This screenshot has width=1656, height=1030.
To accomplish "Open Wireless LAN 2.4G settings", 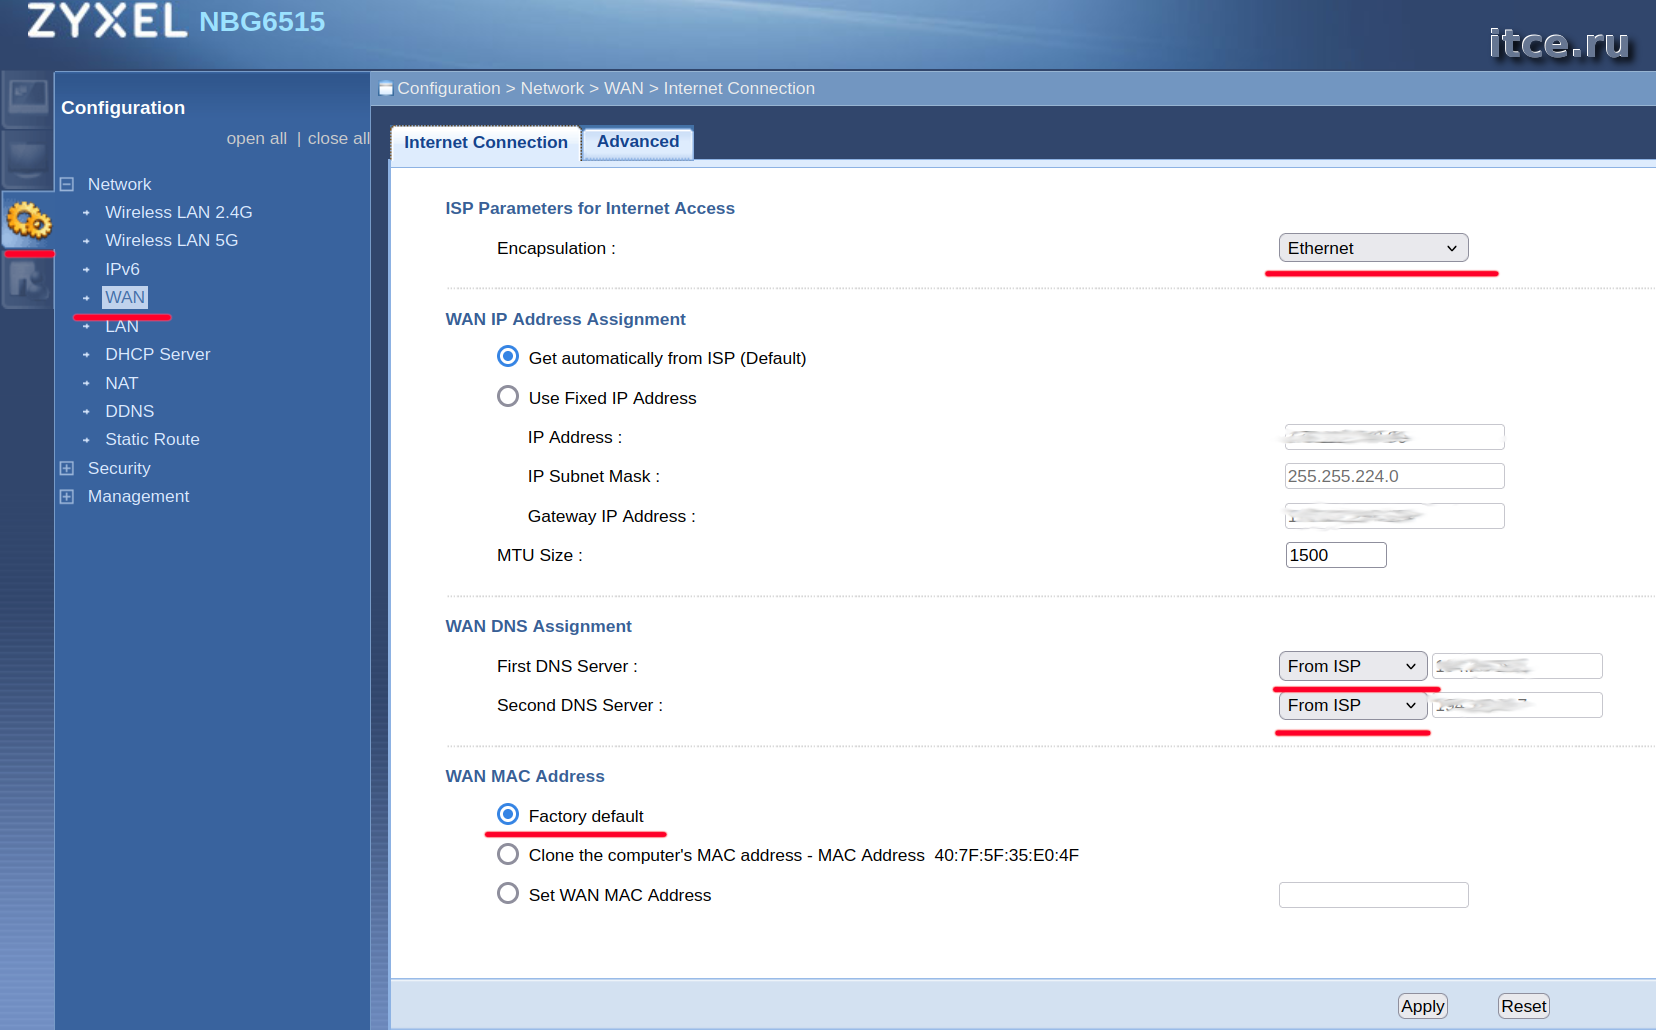I will (179, 212).
